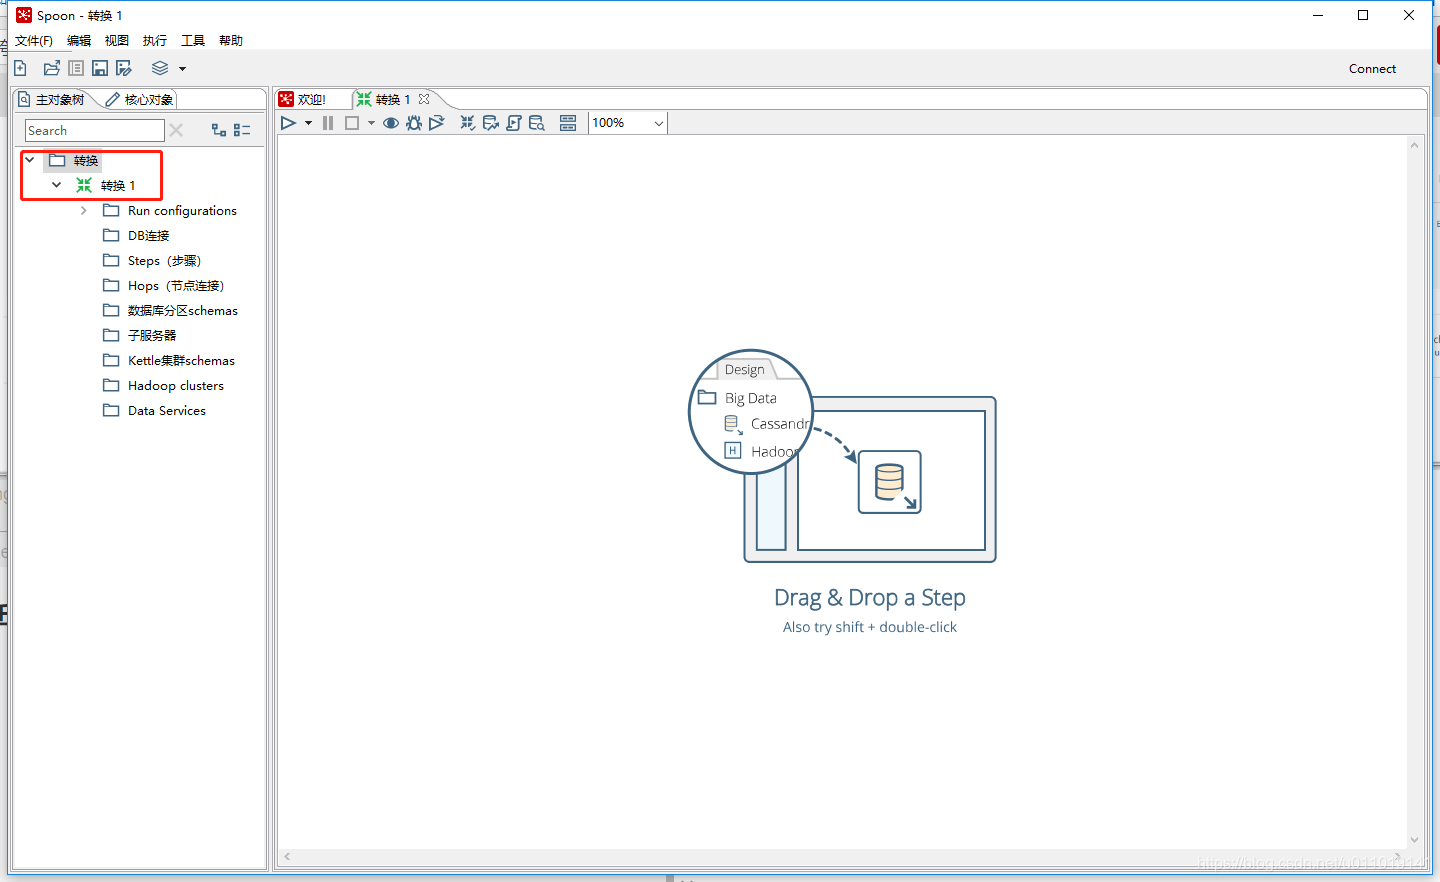This screenshot has height=882, width=1440.
Task: Collapse the 转换 root folder
Action: [x=30, y=160]
